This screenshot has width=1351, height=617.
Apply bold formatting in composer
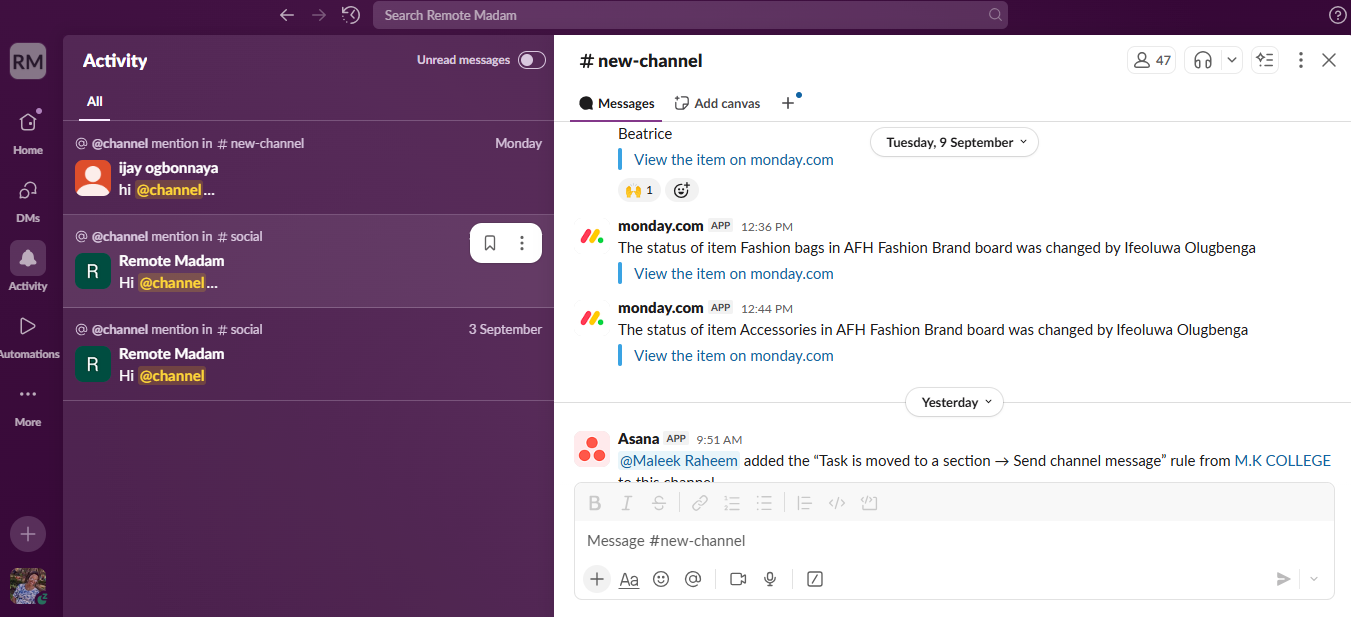pos(595,503)
